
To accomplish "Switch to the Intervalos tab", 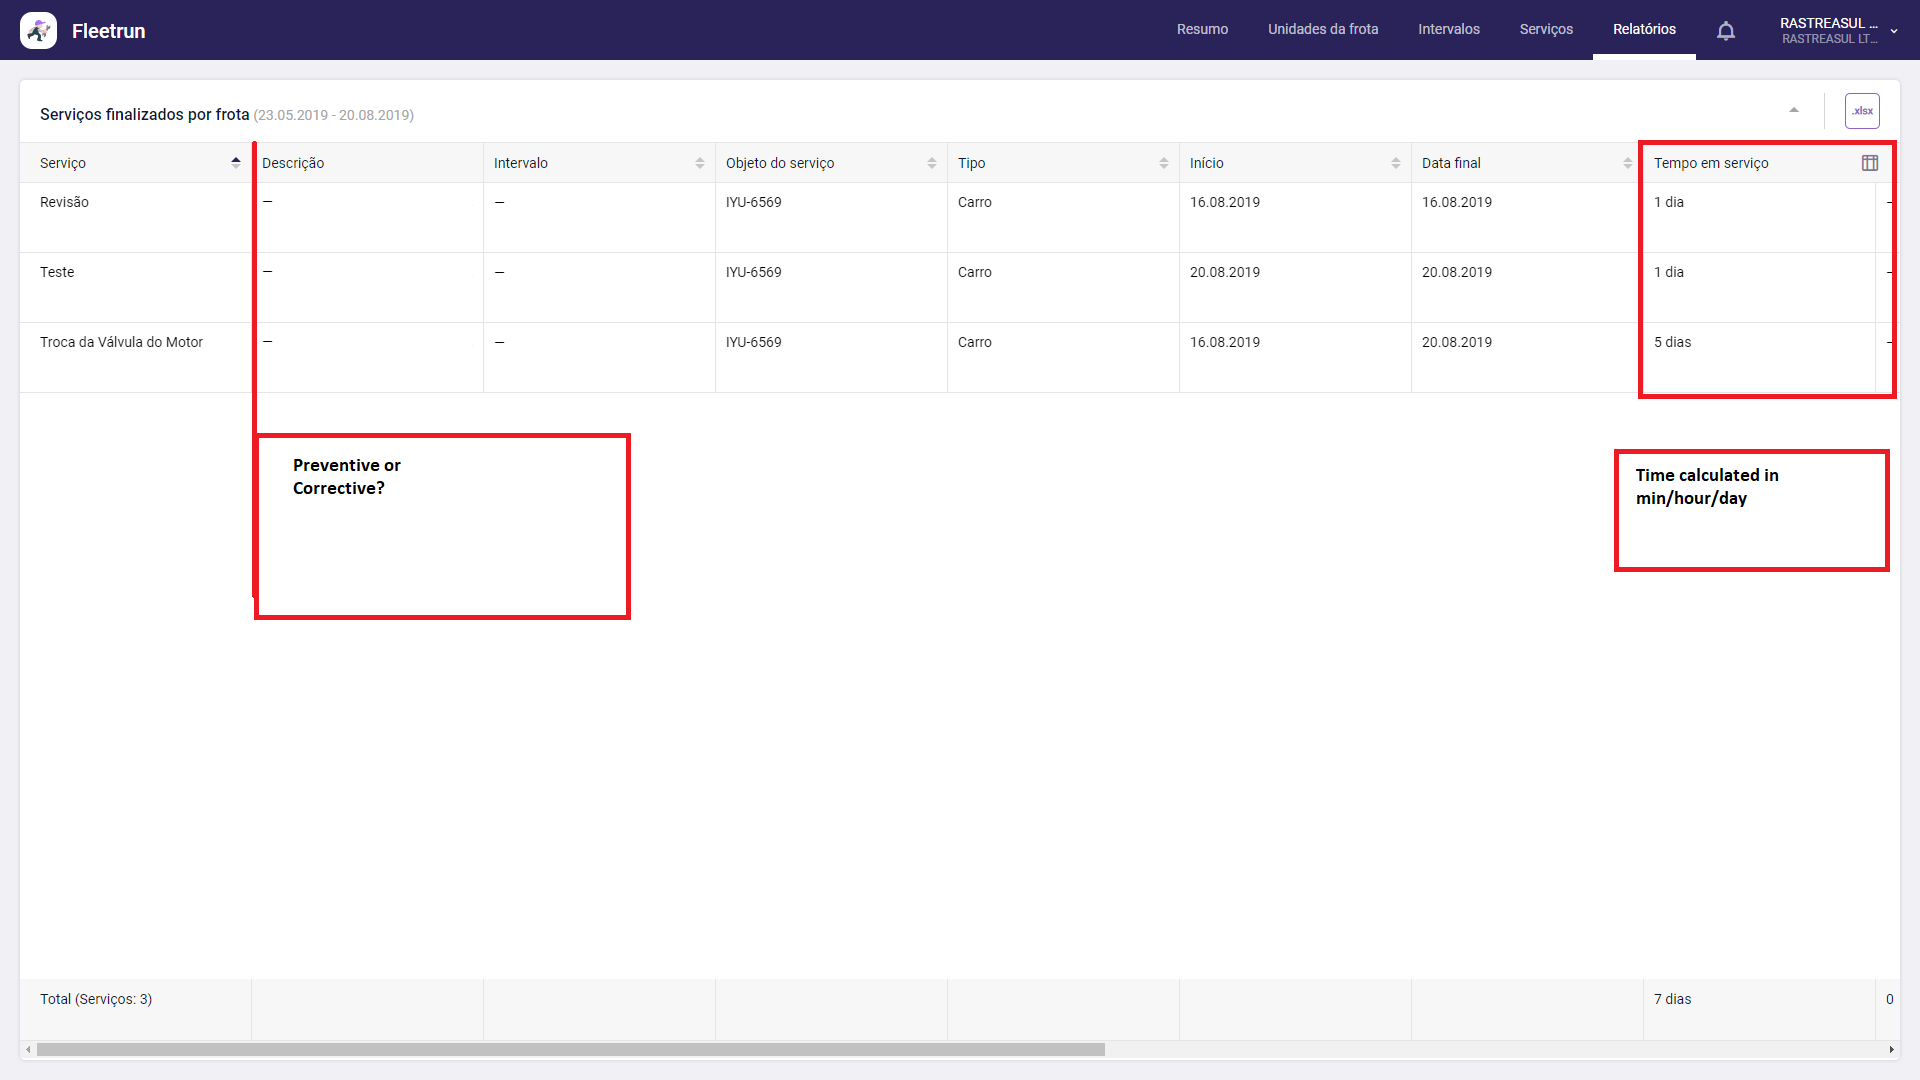I will (x=1448, y=30).
